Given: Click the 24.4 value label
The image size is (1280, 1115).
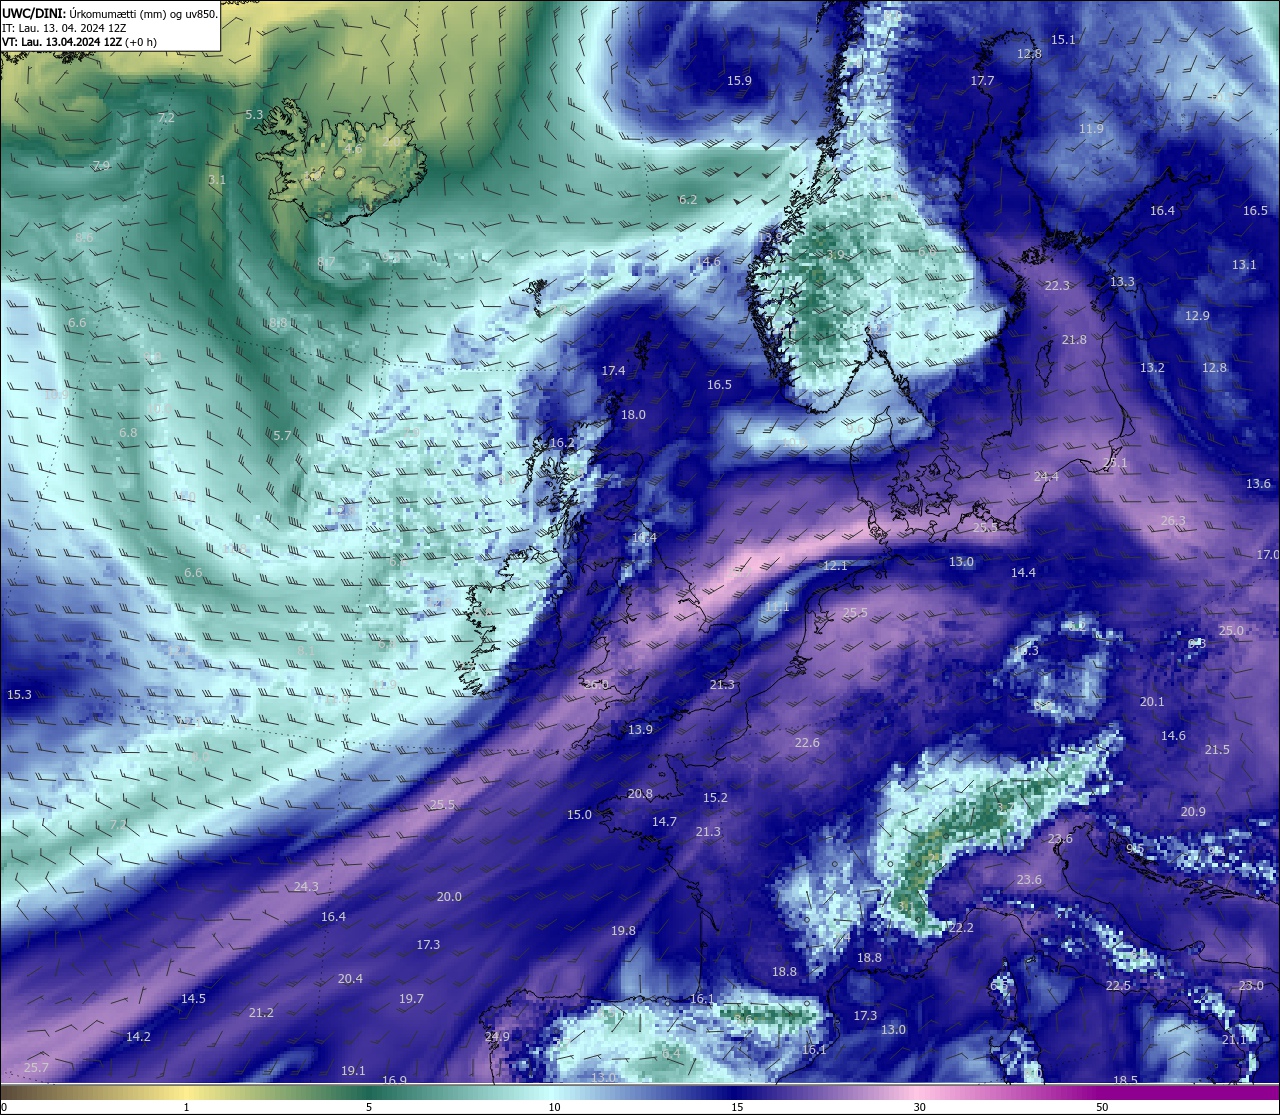Looking at the screenshot, I should 1046,477.
